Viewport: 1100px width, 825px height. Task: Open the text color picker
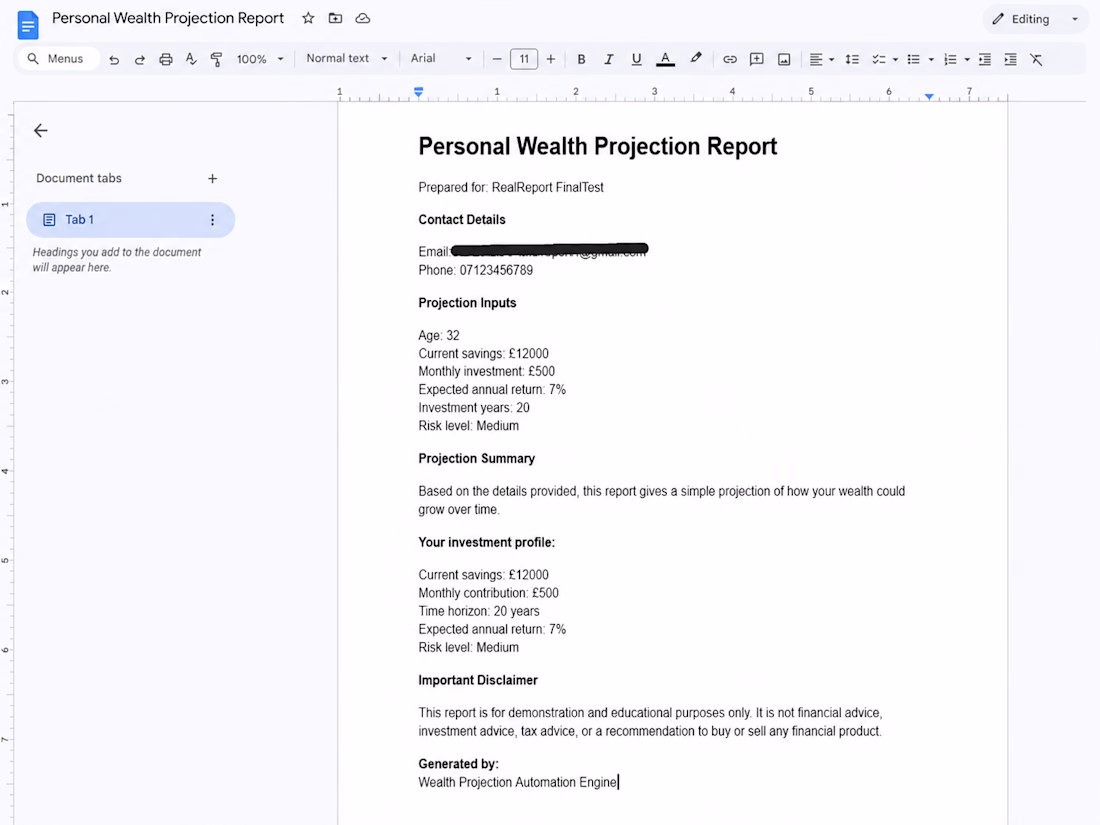click(x=665, y=60)
